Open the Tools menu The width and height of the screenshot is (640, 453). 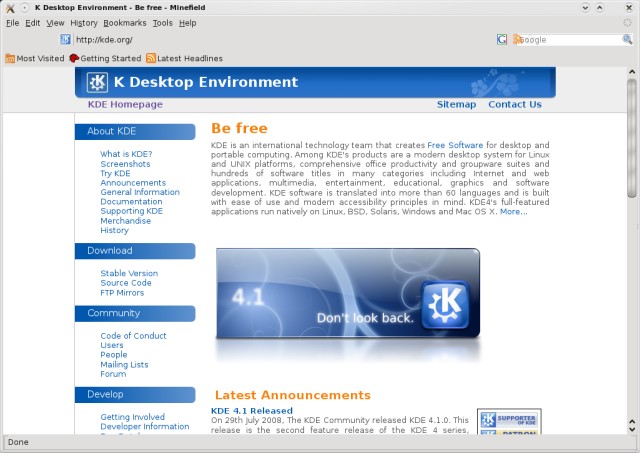pos(162,23)
